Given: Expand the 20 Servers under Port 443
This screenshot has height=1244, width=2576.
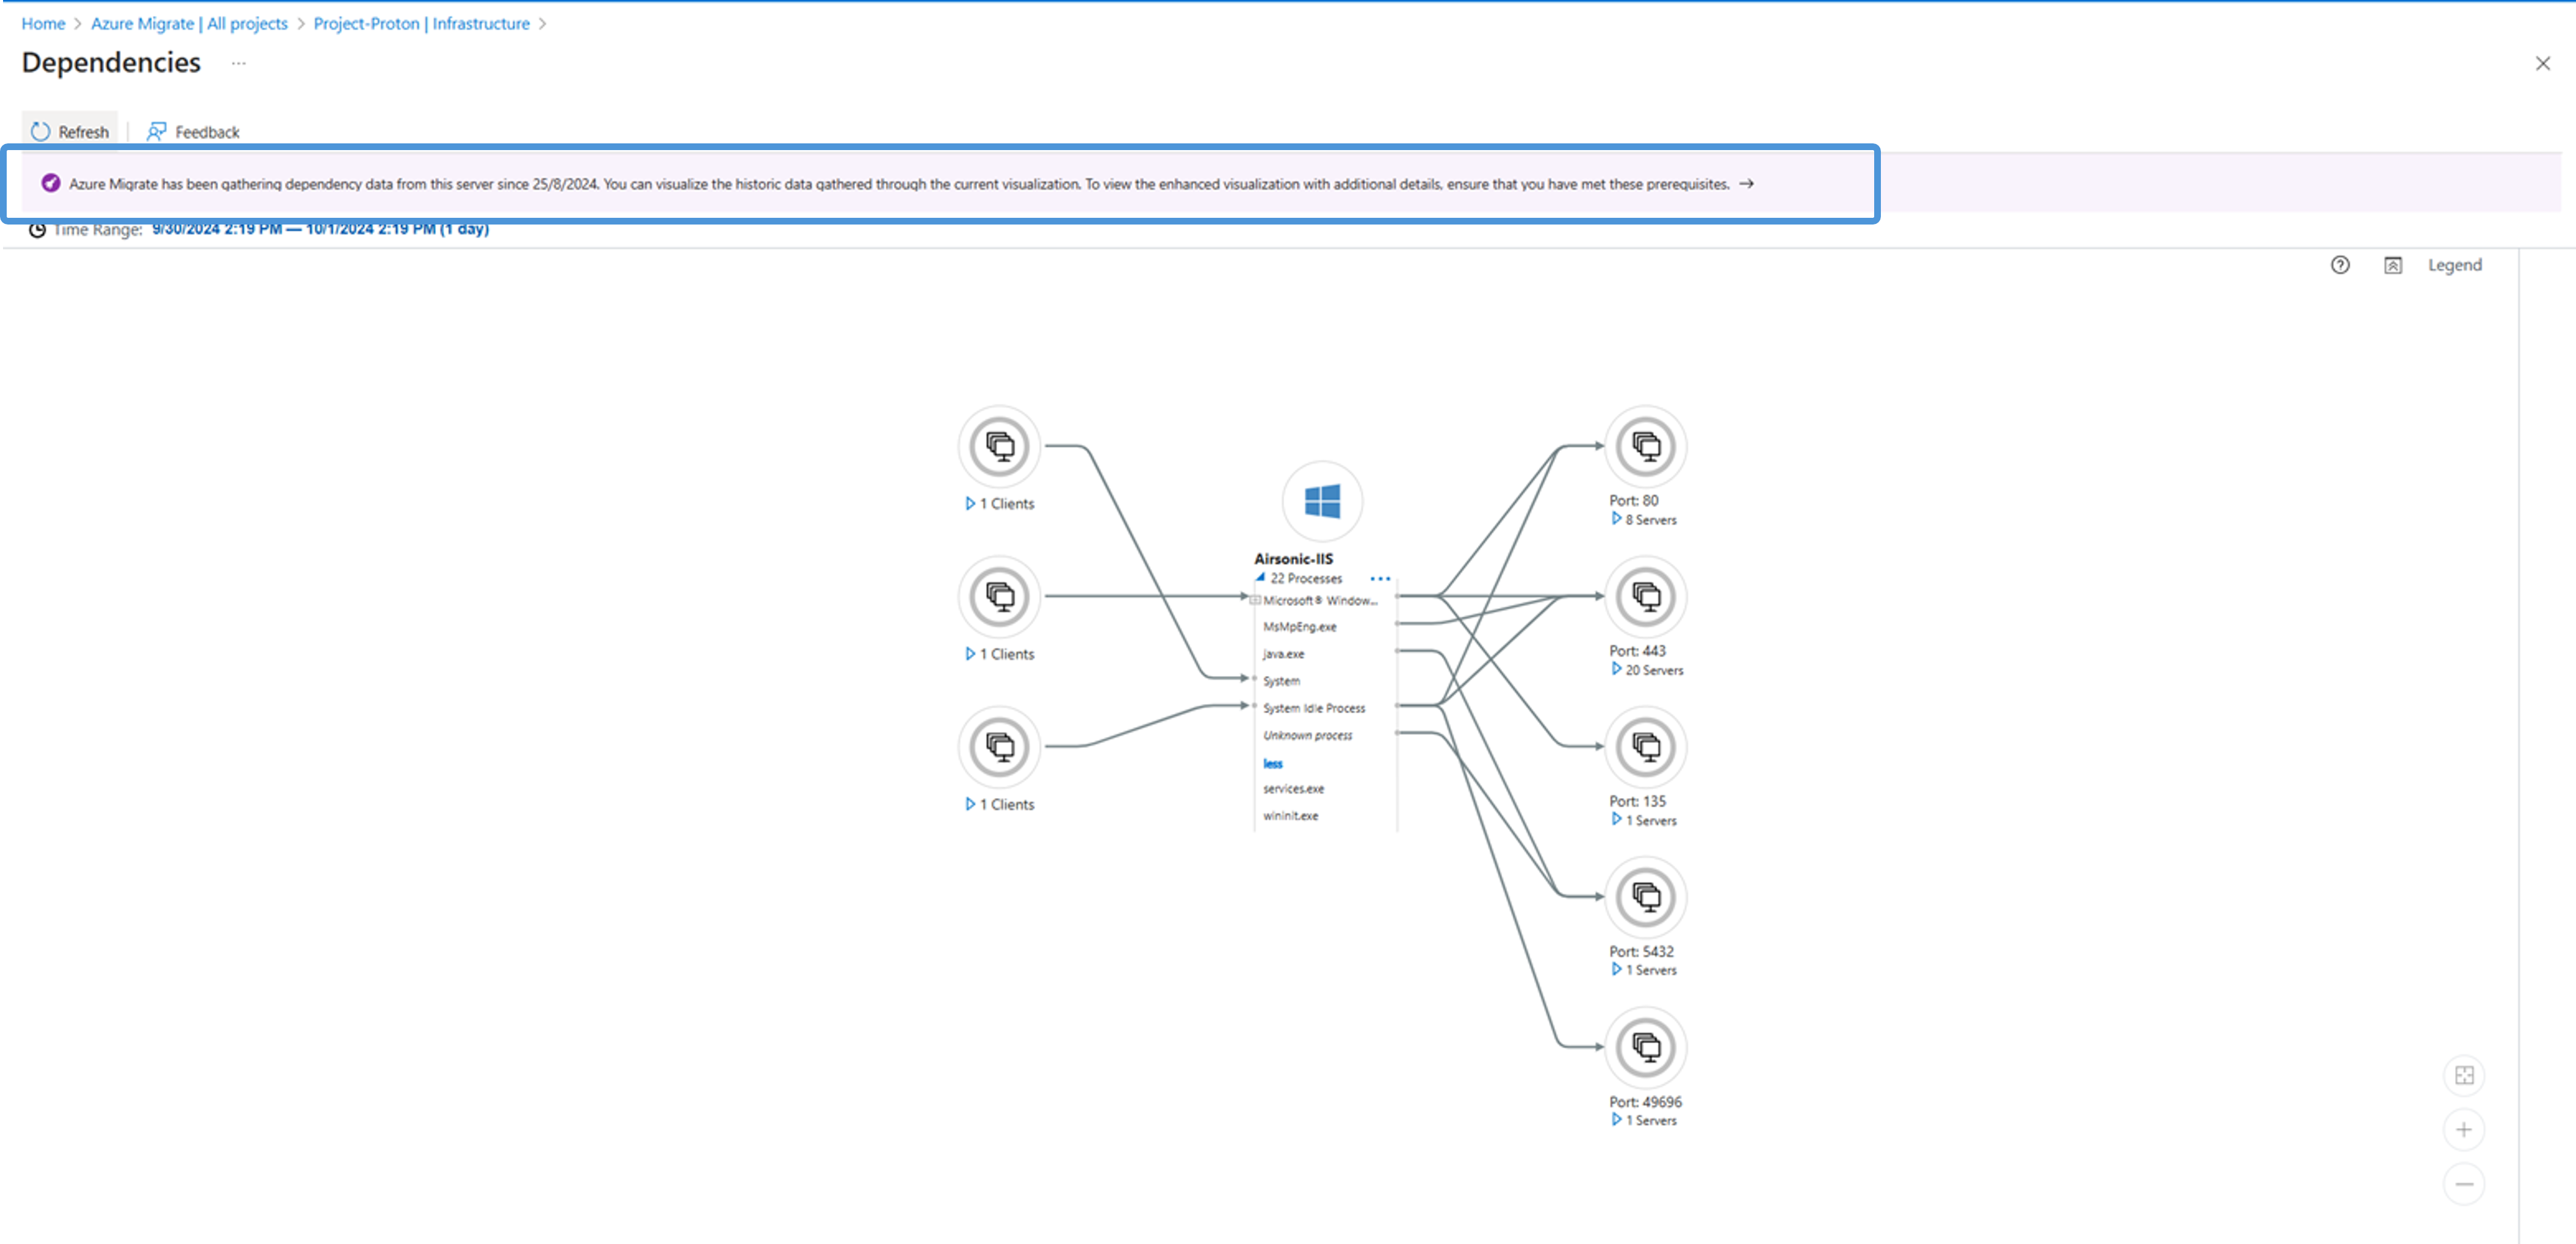Looking at the screenshot, I should coord(1616,669).
